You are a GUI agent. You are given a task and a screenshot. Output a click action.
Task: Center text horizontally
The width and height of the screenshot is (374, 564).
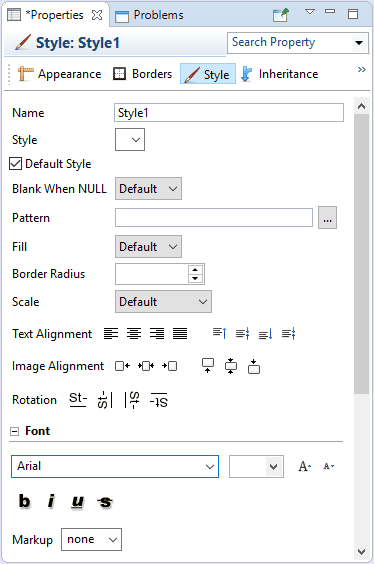pos(134,334)
